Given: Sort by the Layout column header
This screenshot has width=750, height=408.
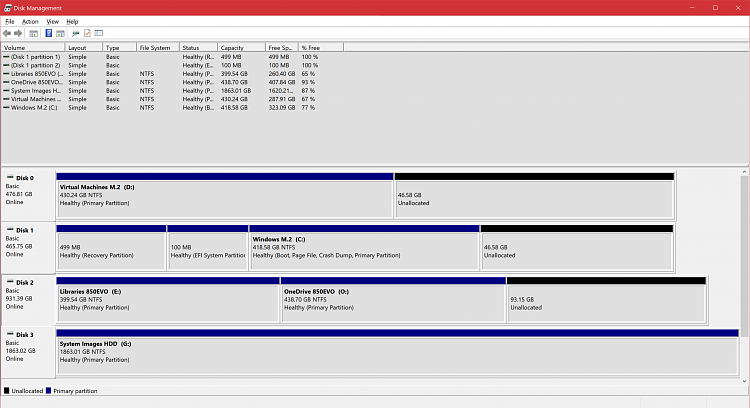Looking at the screenshot, I should (84, 48).
